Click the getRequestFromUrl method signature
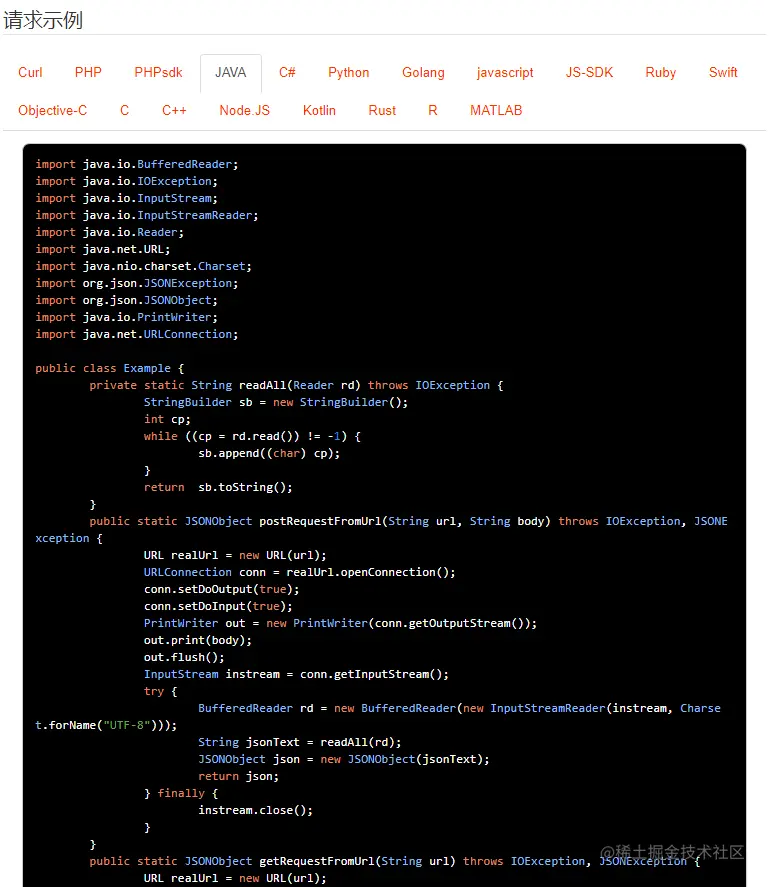Viewport: 770px width, 887px height. pyautogui.click(x=395, y=861)
